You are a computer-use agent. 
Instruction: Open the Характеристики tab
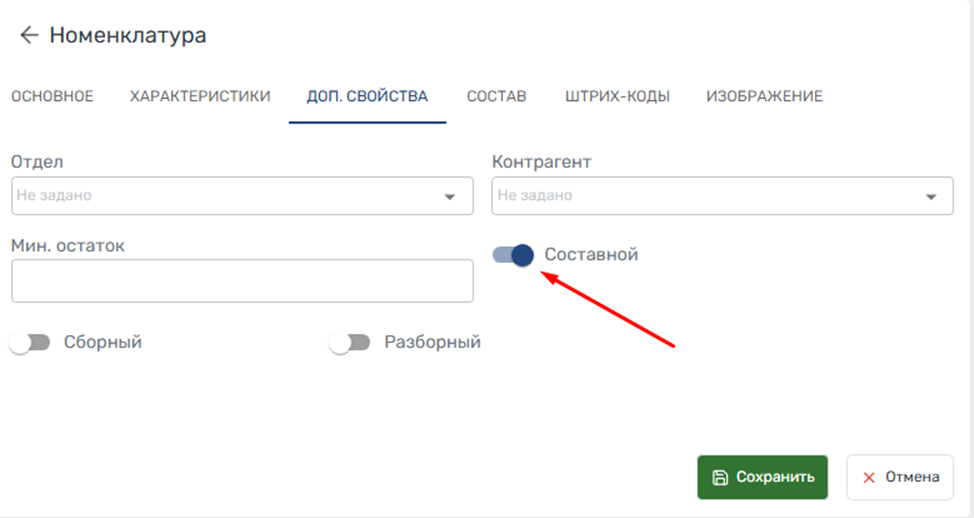coord(200,97)
